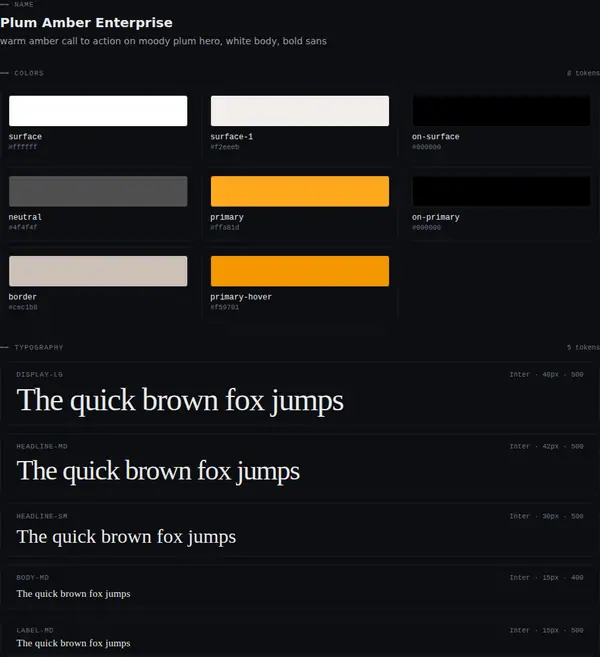Viewport: 600px width, 657px height.
Task: Click the 'border' token name
Action: pyautogui.click(x=23, y=297)
